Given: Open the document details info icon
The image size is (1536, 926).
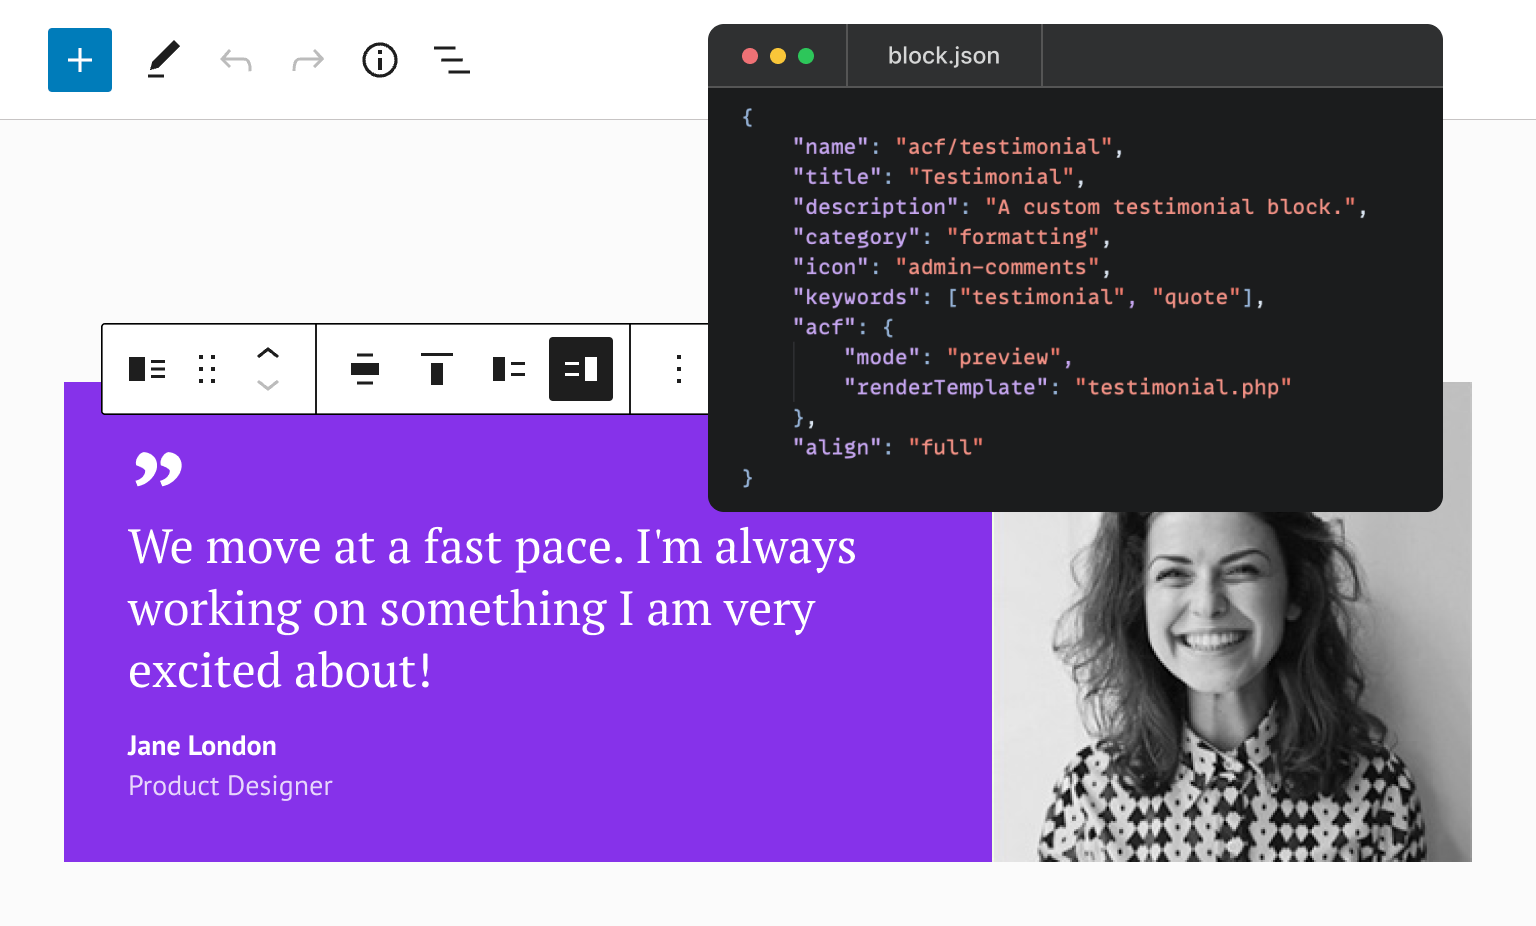Looking at the screenshot, I should tap(380, 60).
